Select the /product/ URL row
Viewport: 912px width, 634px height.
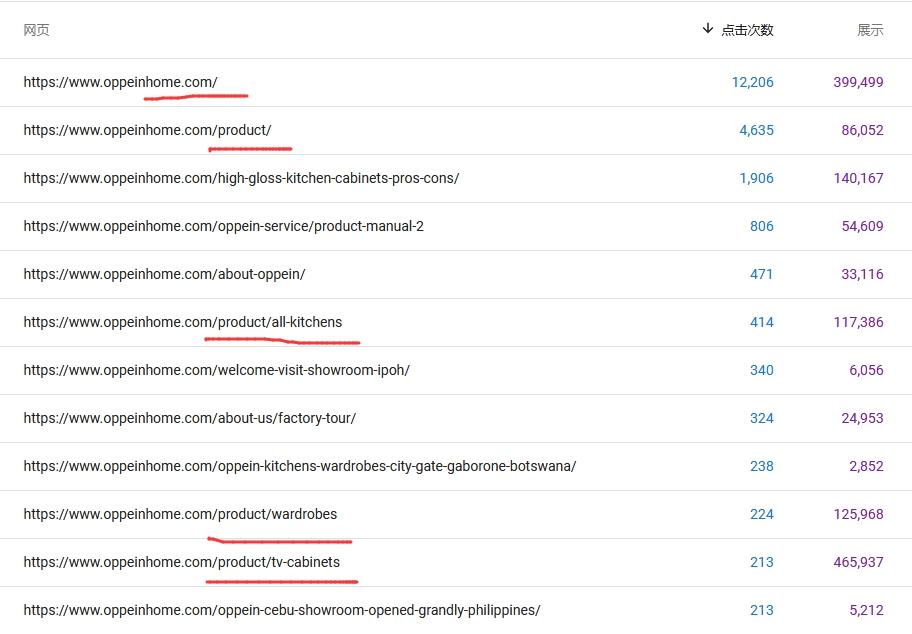pos(147,130)
